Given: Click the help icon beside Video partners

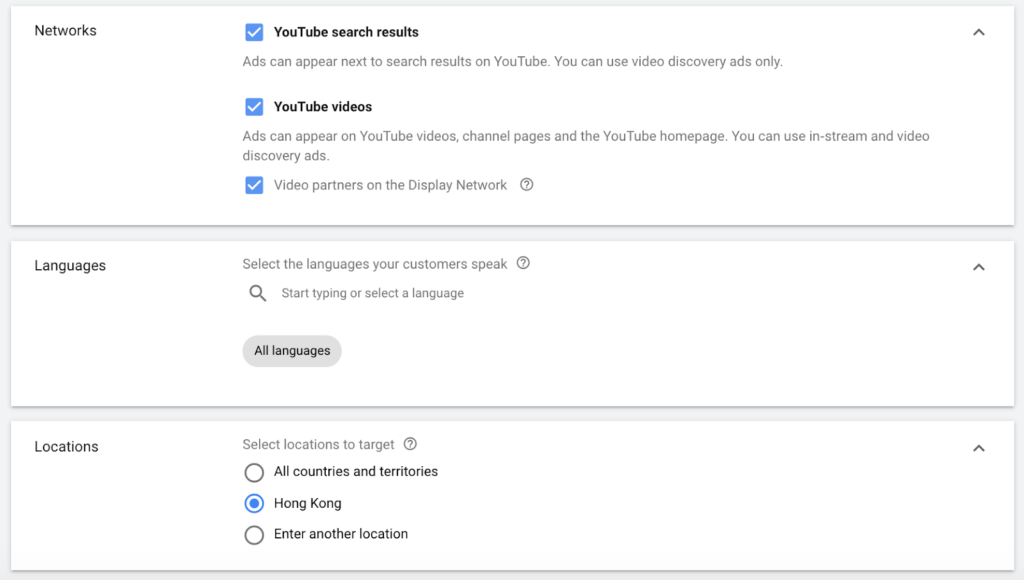Looking at the screenshot, I should coord(526,185).
